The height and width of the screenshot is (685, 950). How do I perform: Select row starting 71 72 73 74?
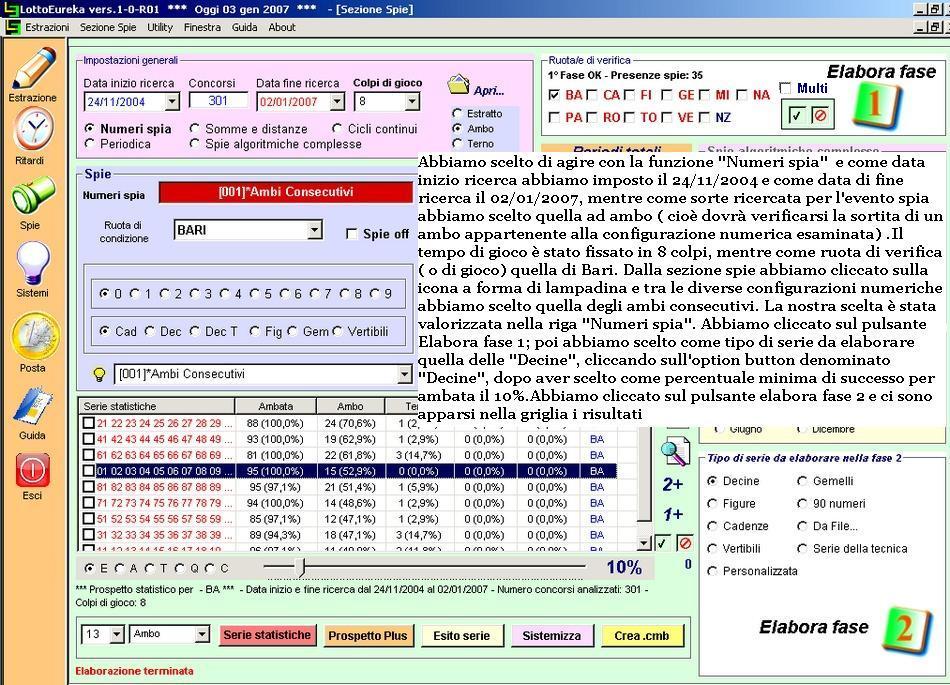click(348, 503)
